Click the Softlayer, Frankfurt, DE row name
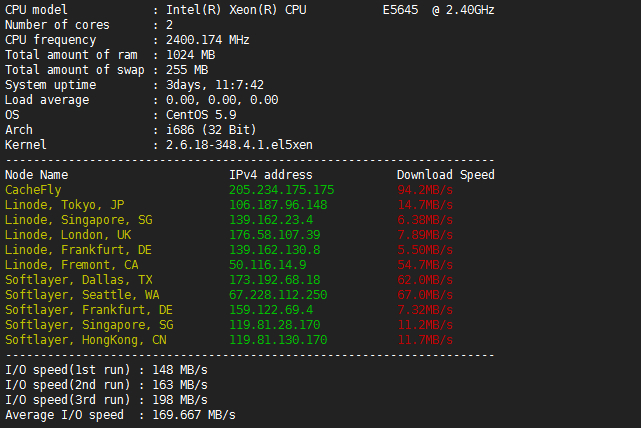The width and height of the screenshot is (641, 428). tap(89, 310)
